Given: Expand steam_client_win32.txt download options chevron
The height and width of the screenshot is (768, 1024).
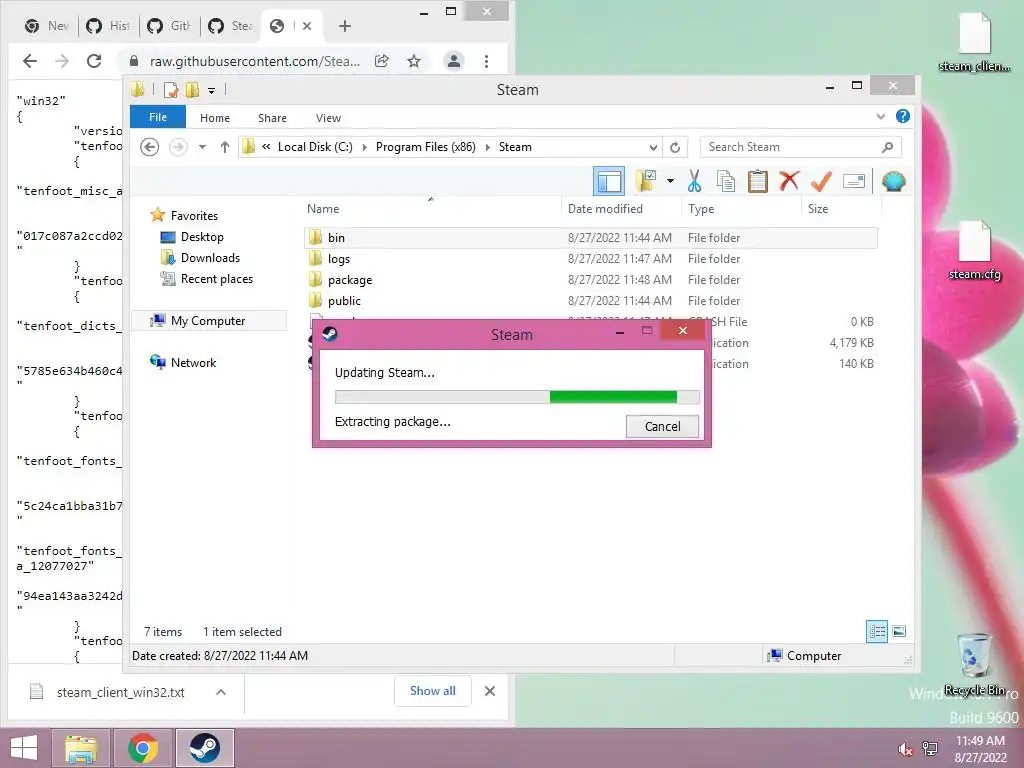Looking at the screenshot, I should tap(221, 692).
